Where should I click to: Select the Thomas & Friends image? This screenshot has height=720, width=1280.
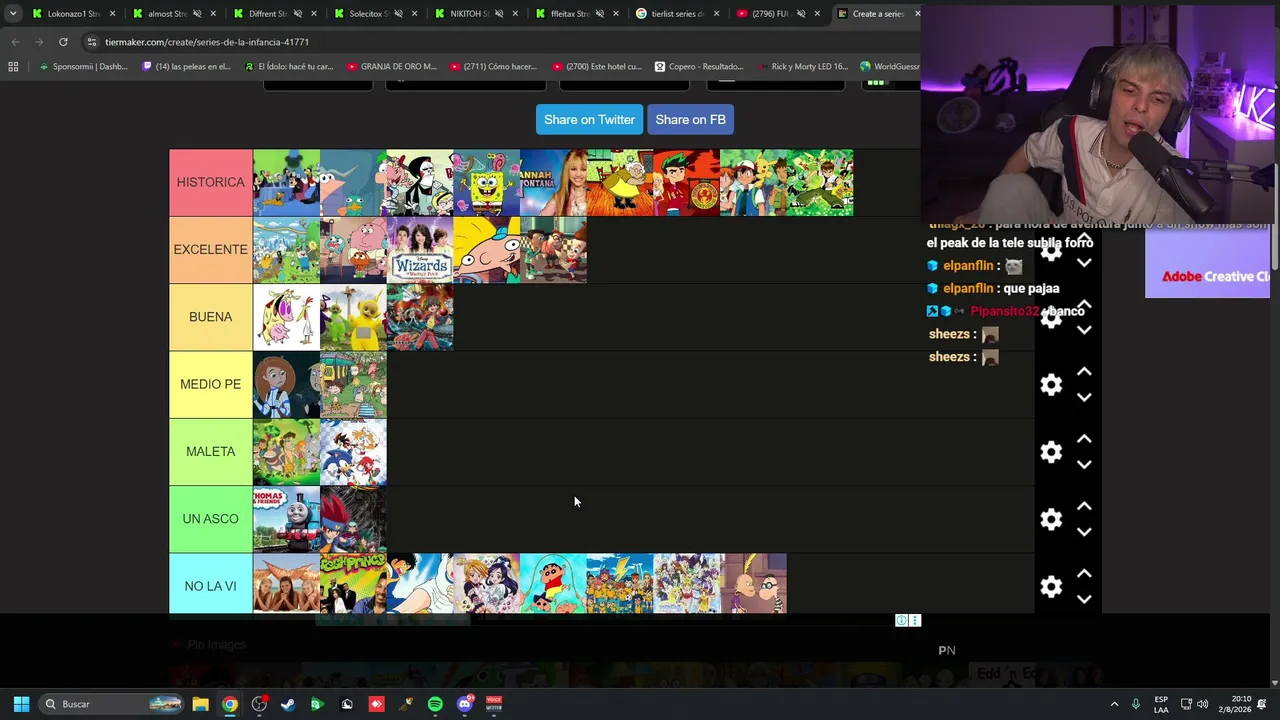(286, 519)
